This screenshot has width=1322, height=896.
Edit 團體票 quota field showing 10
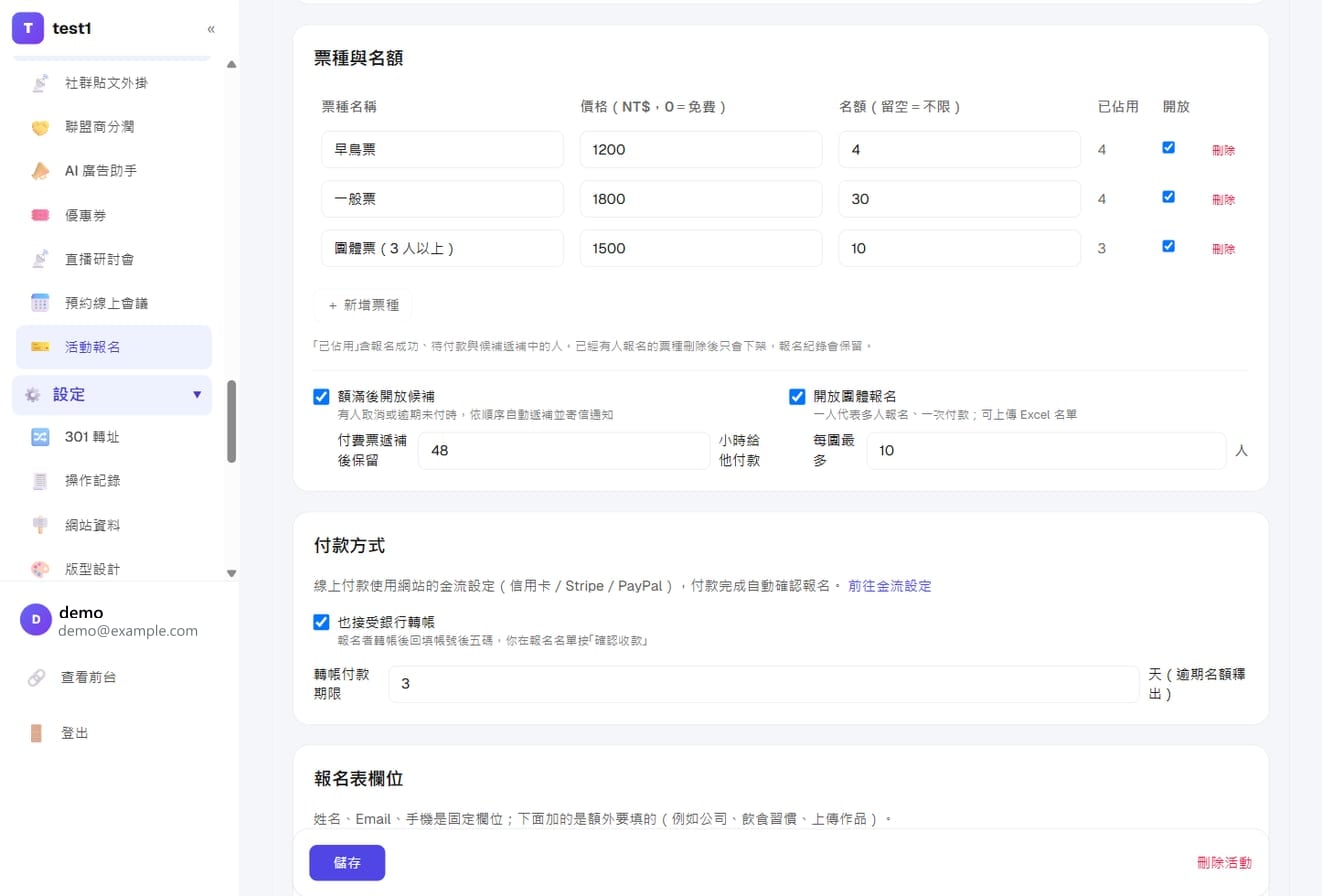coord(960,248)
